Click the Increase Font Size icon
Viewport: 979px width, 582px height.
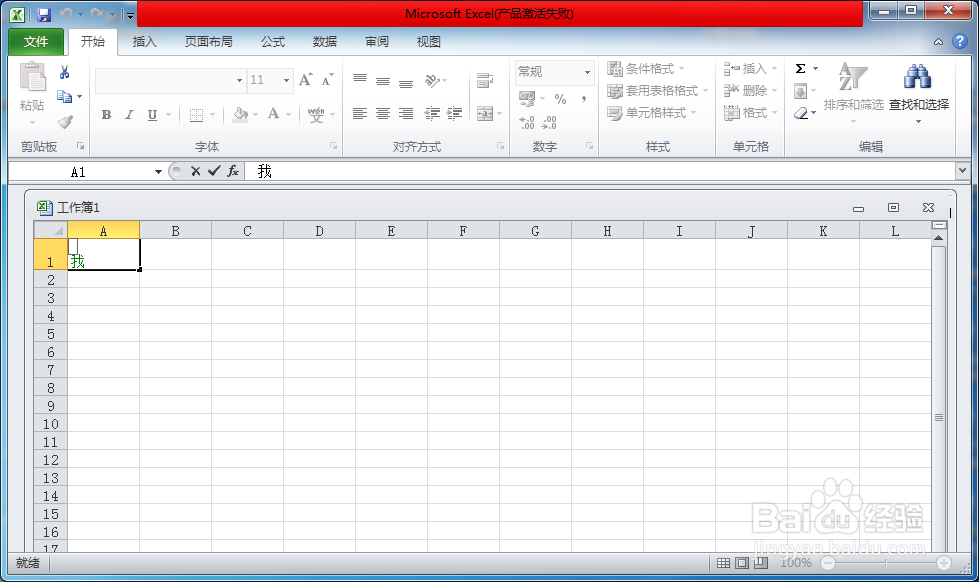pos(305,80)
